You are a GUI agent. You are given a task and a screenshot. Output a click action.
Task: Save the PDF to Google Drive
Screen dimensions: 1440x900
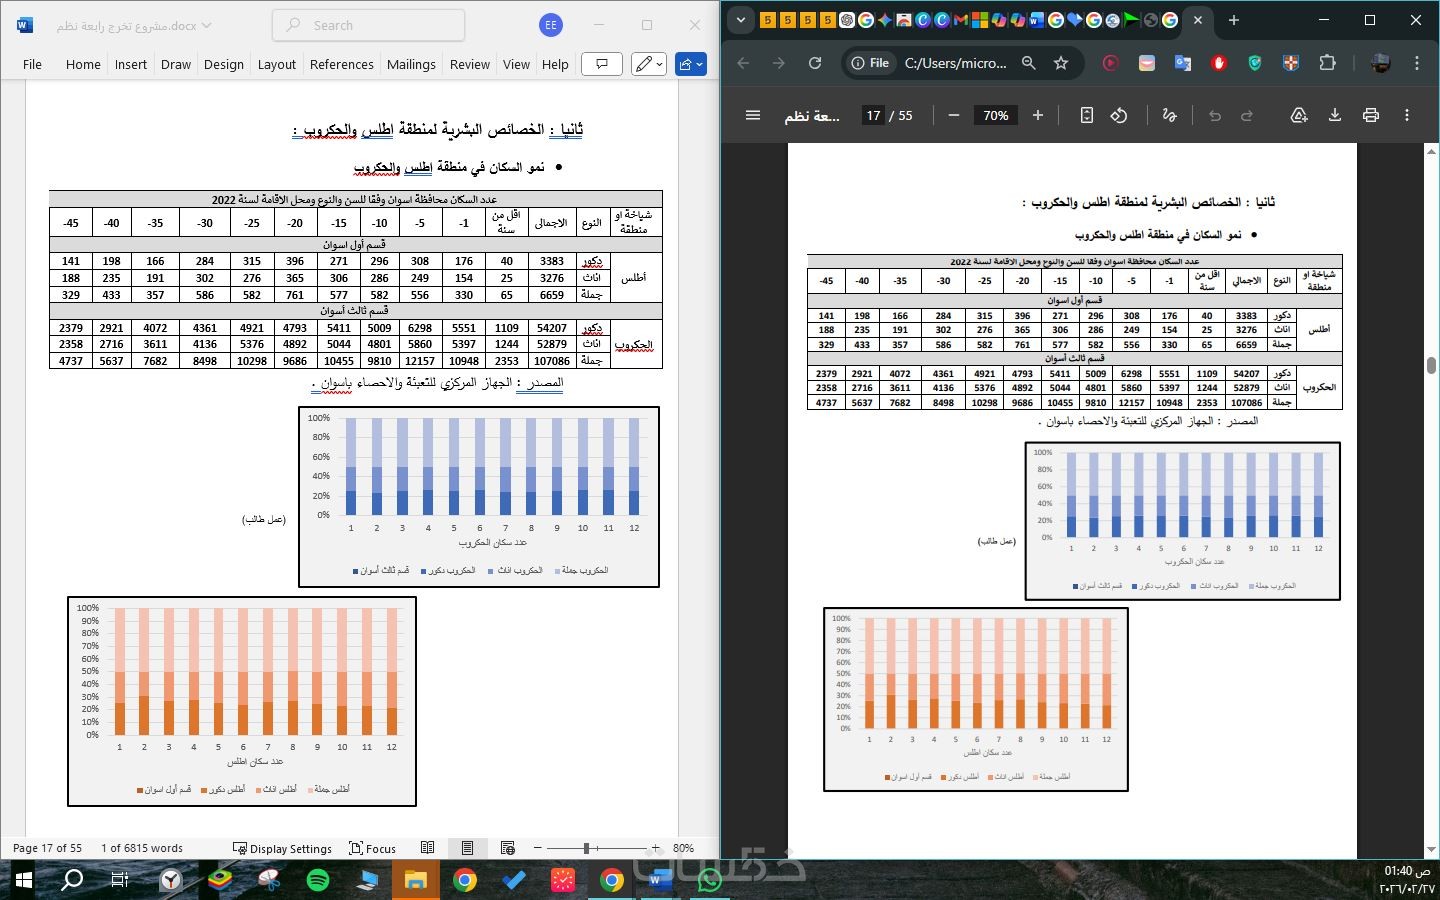click(1299, 115)
